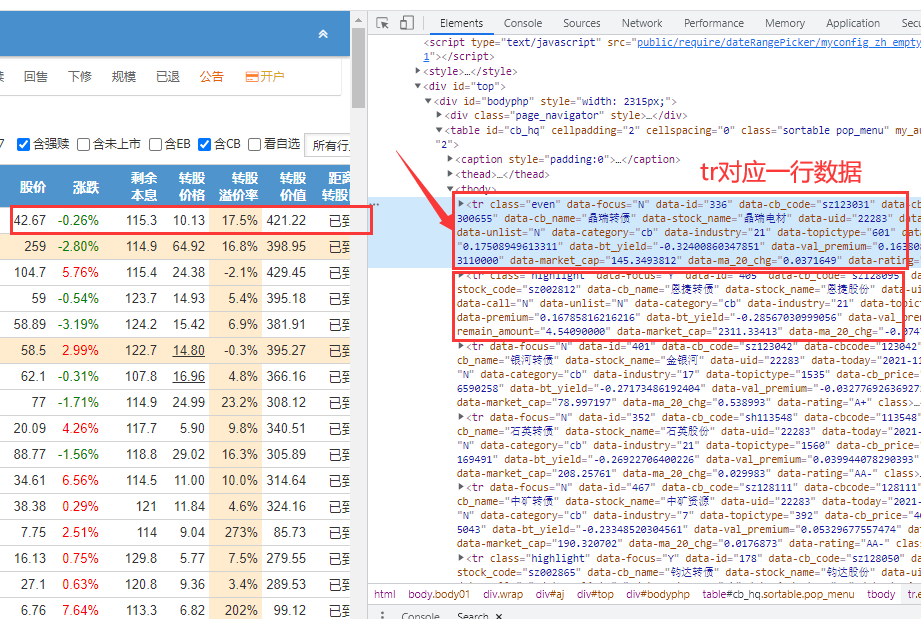This screenshot has height=619, width=921.
Task: Collapse the tbody node in Elements panel
Action: coord(450,188)
